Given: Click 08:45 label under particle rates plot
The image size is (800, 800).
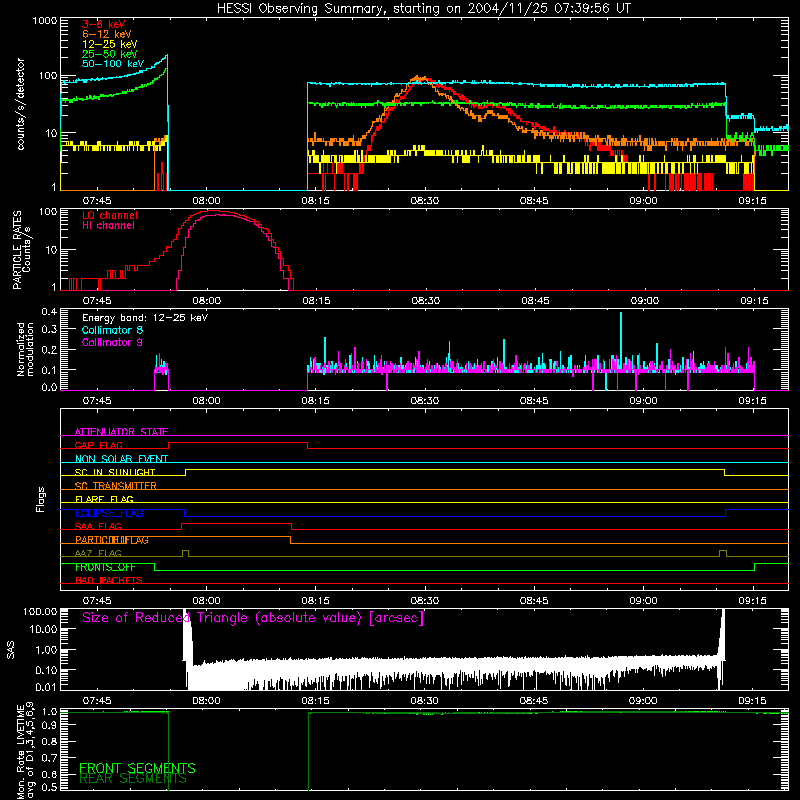Looking at the screenshot, I should [535, 301].
